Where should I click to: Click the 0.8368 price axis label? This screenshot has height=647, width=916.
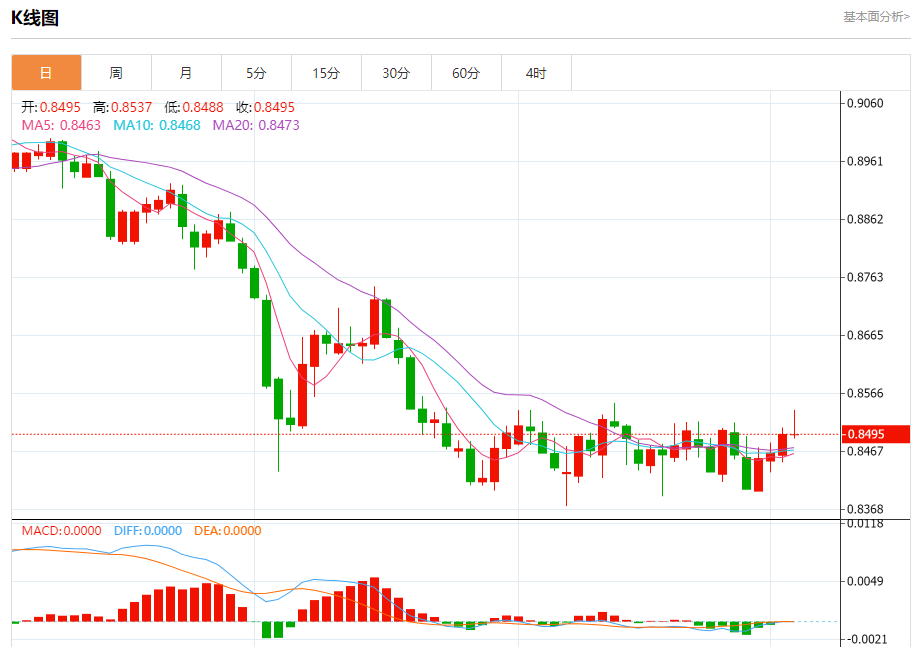click(x=865, y=509)
